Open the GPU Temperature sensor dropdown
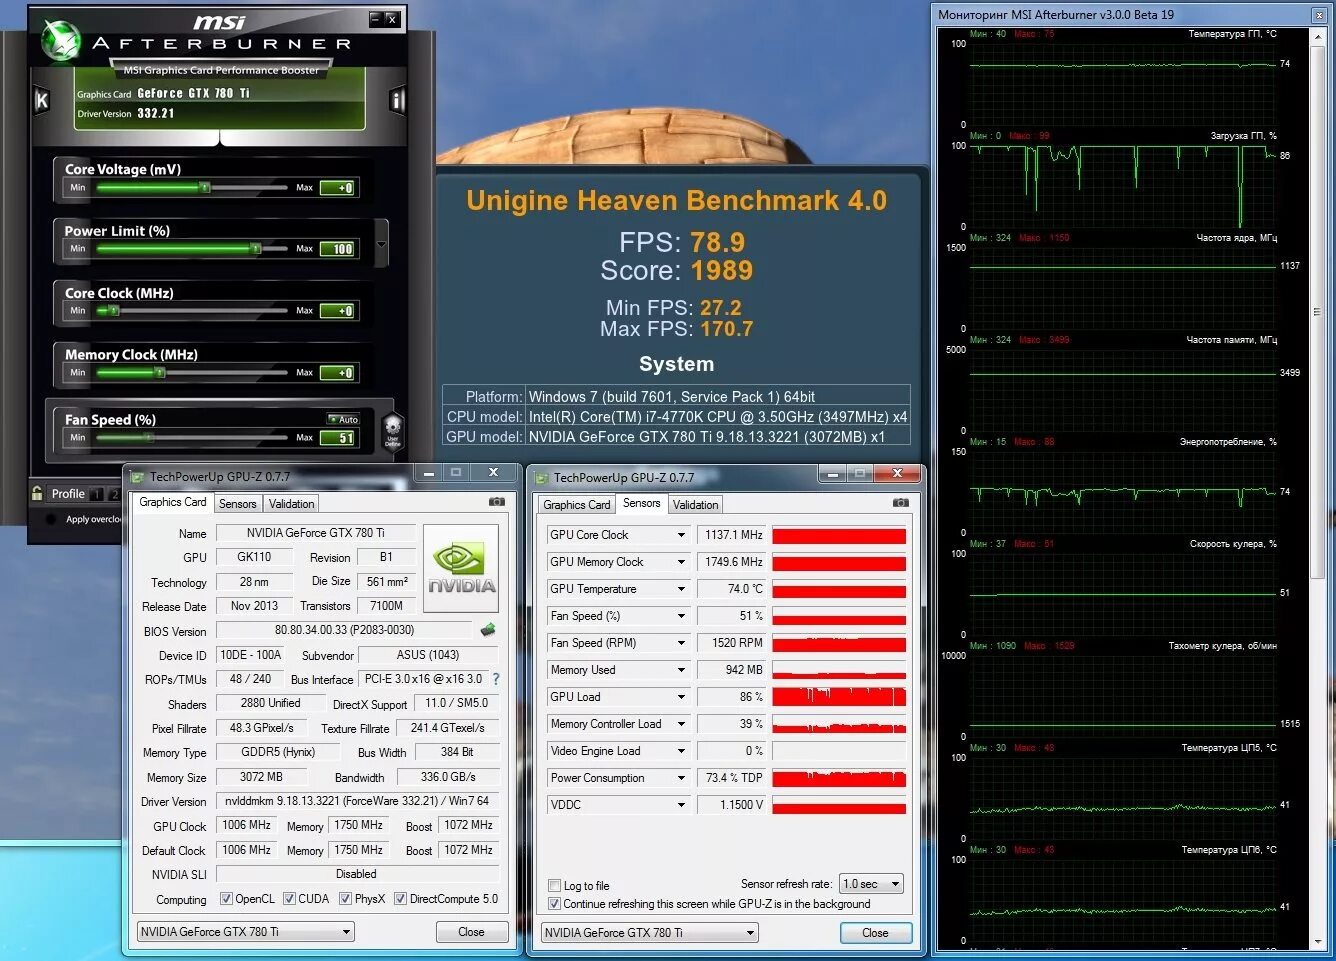The width and height of the screenshot is (1336, 961). pos(681,589)
